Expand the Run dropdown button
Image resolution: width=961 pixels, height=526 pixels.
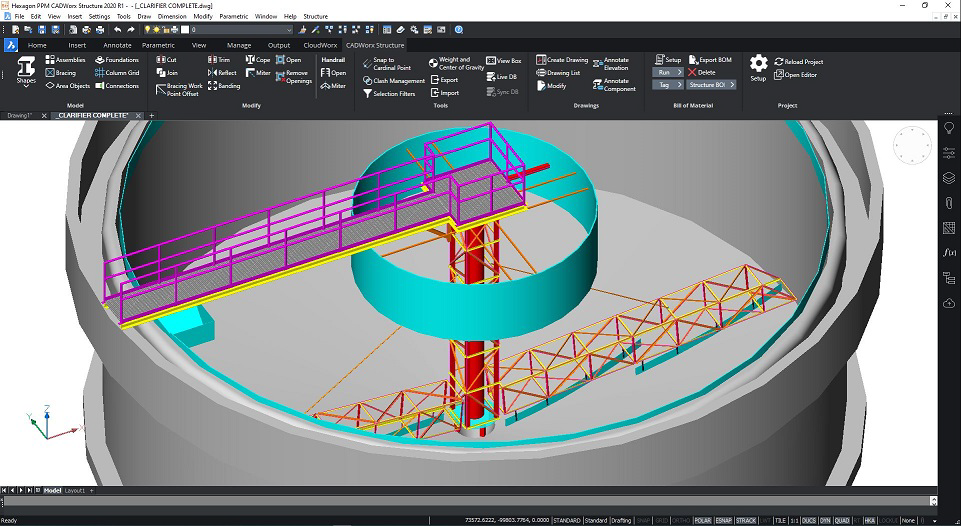(669, 72)
